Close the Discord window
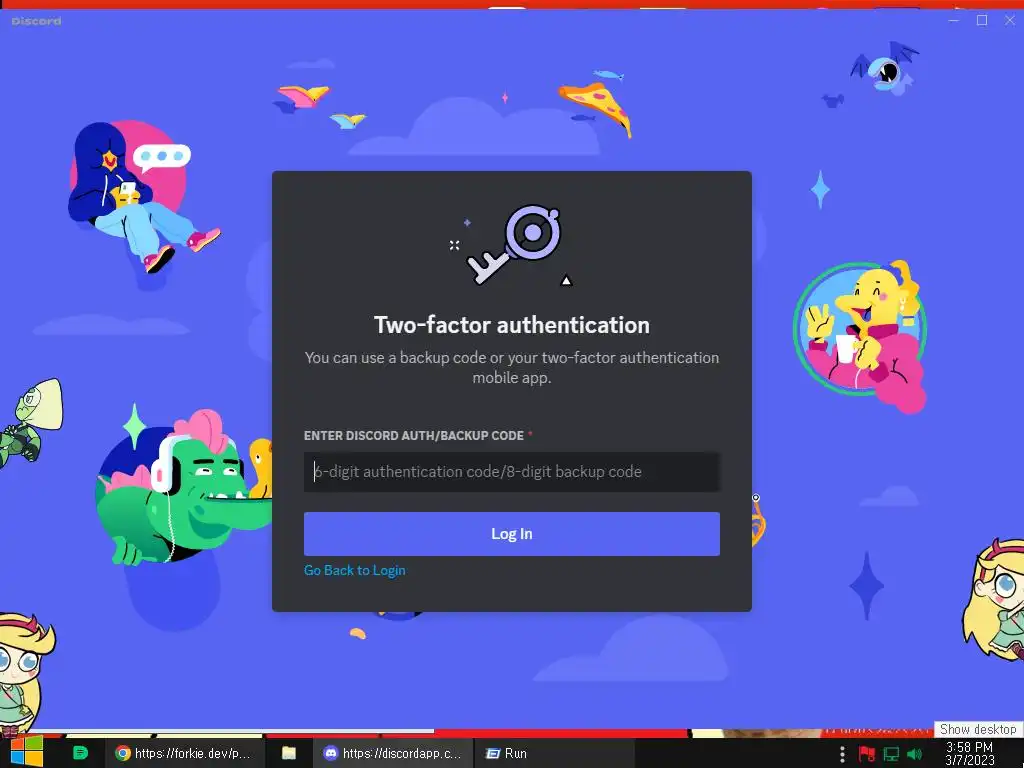The height and width of the screenshot is (768, 1024). (1010, 20)
